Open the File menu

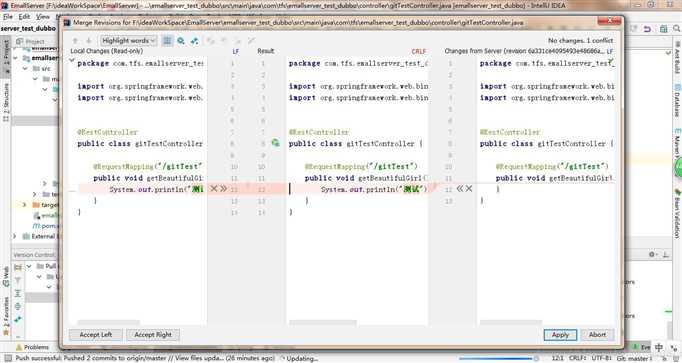click(x=8, y=17)
